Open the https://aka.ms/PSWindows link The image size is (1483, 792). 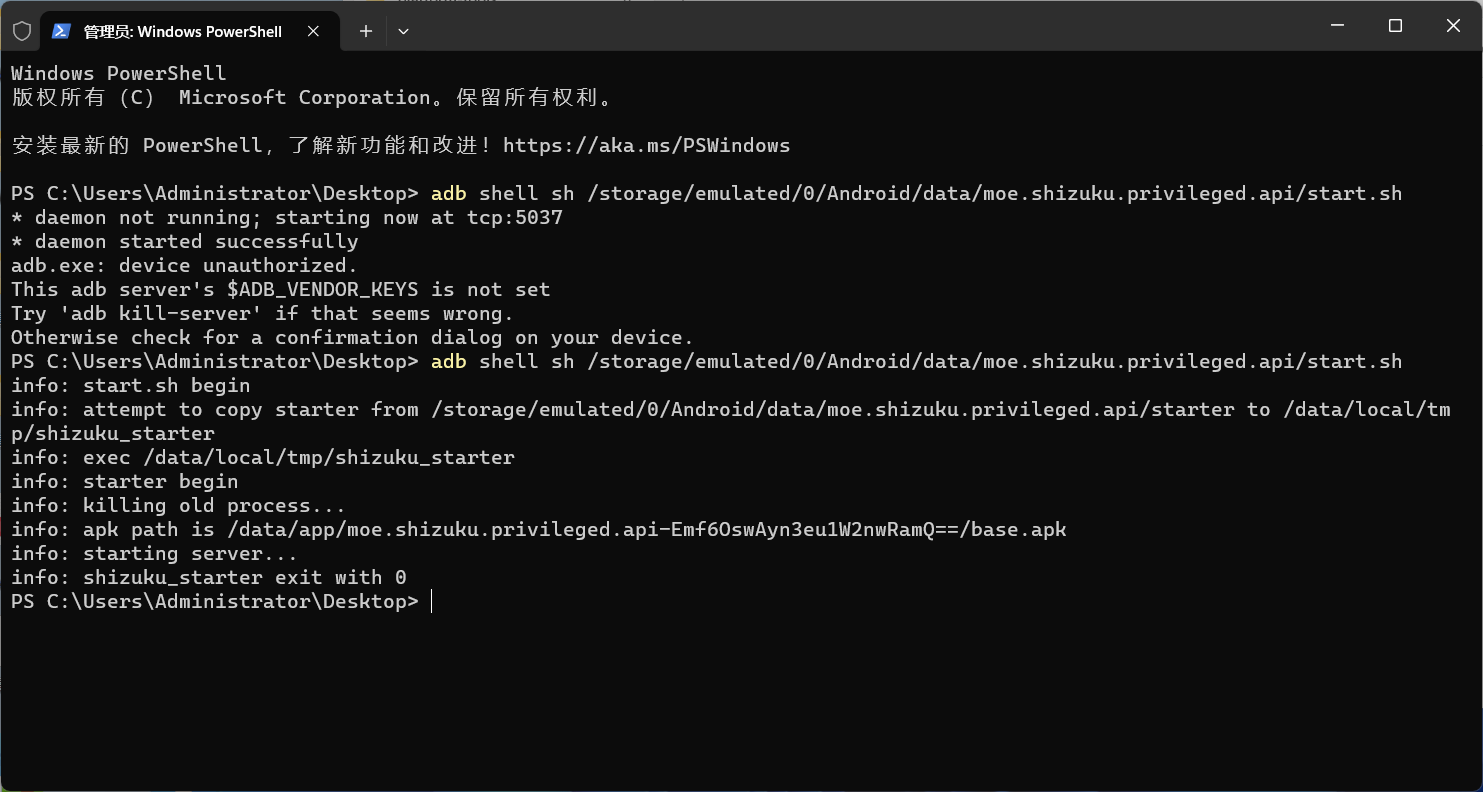click(x=646, y=145)
